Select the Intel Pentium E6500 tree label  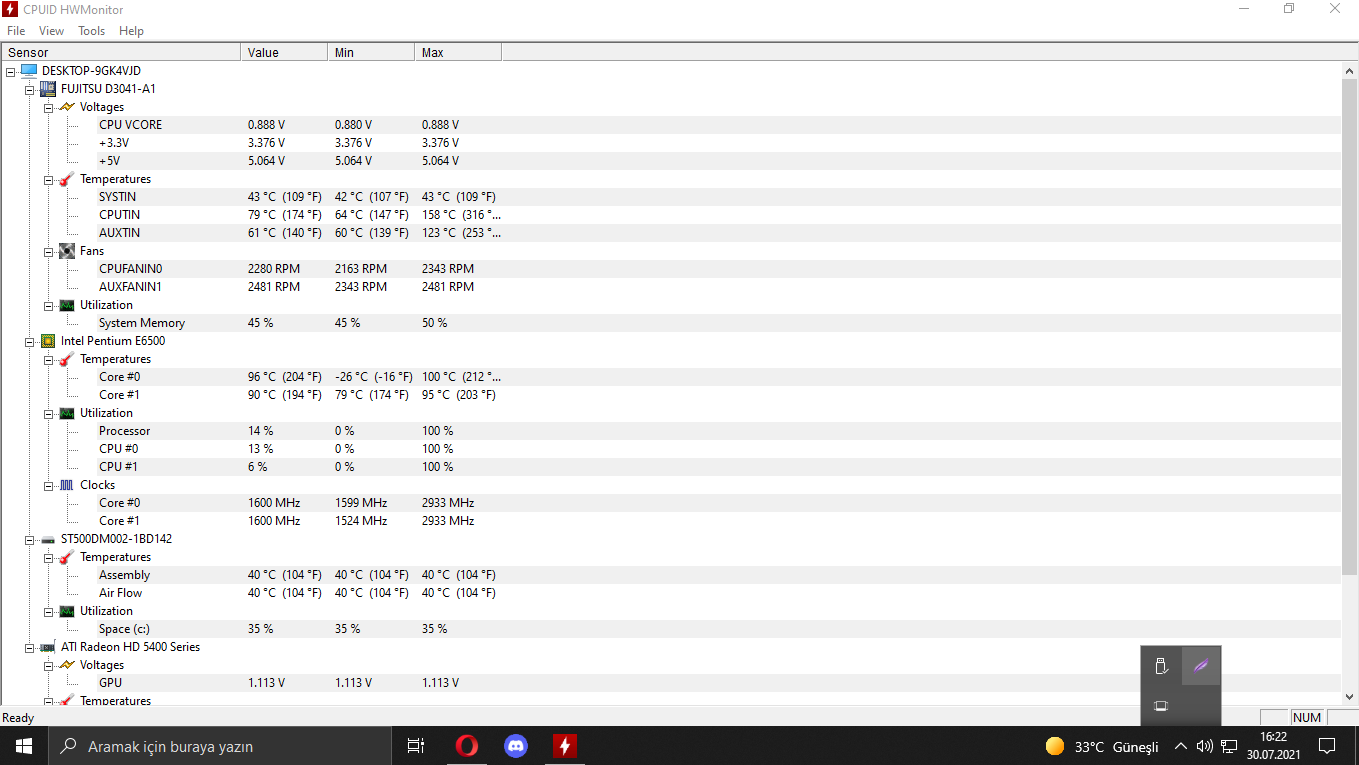(113, 341)
